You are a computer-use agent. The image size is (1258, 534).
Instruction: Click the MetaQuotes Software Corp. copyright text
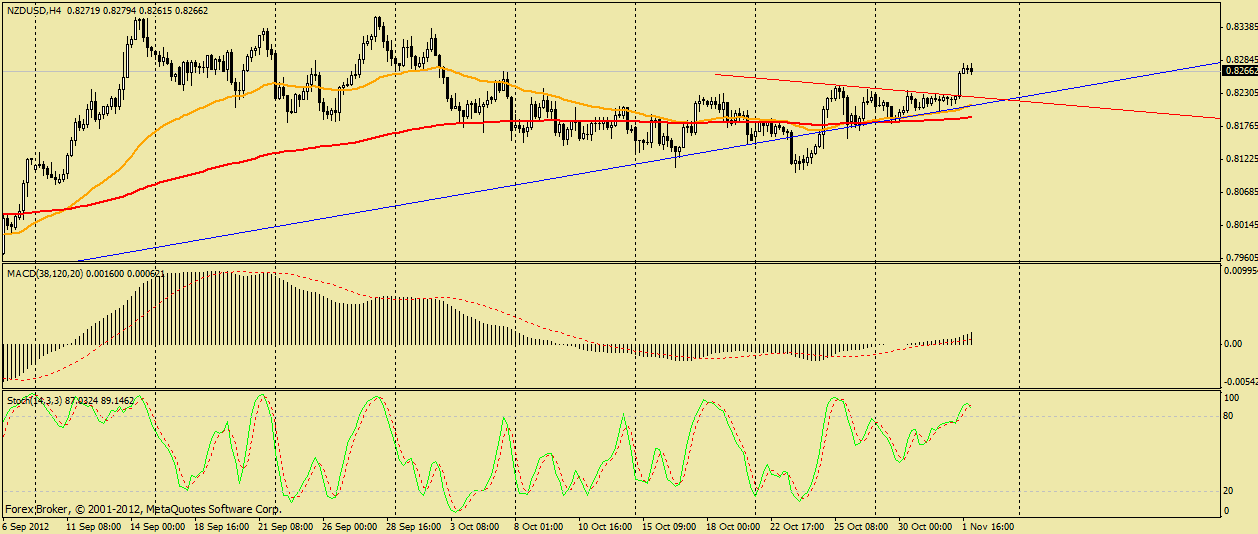pos(214,508)
